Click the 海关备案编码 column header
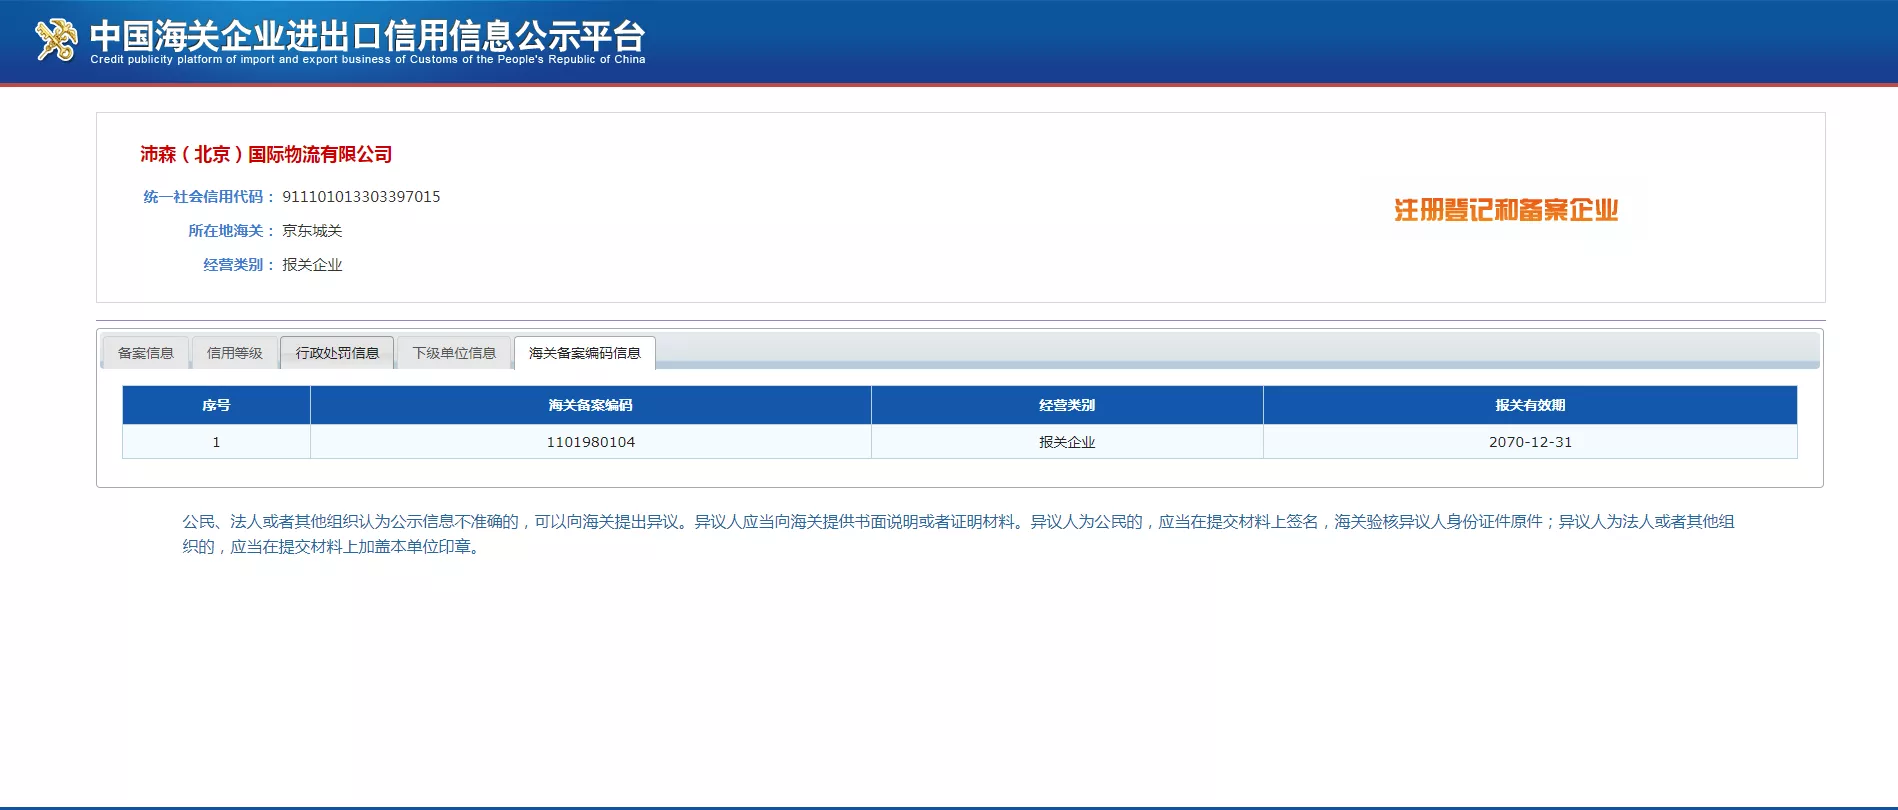This screenshot has width=1898, height=810. (x=591, y=405)
